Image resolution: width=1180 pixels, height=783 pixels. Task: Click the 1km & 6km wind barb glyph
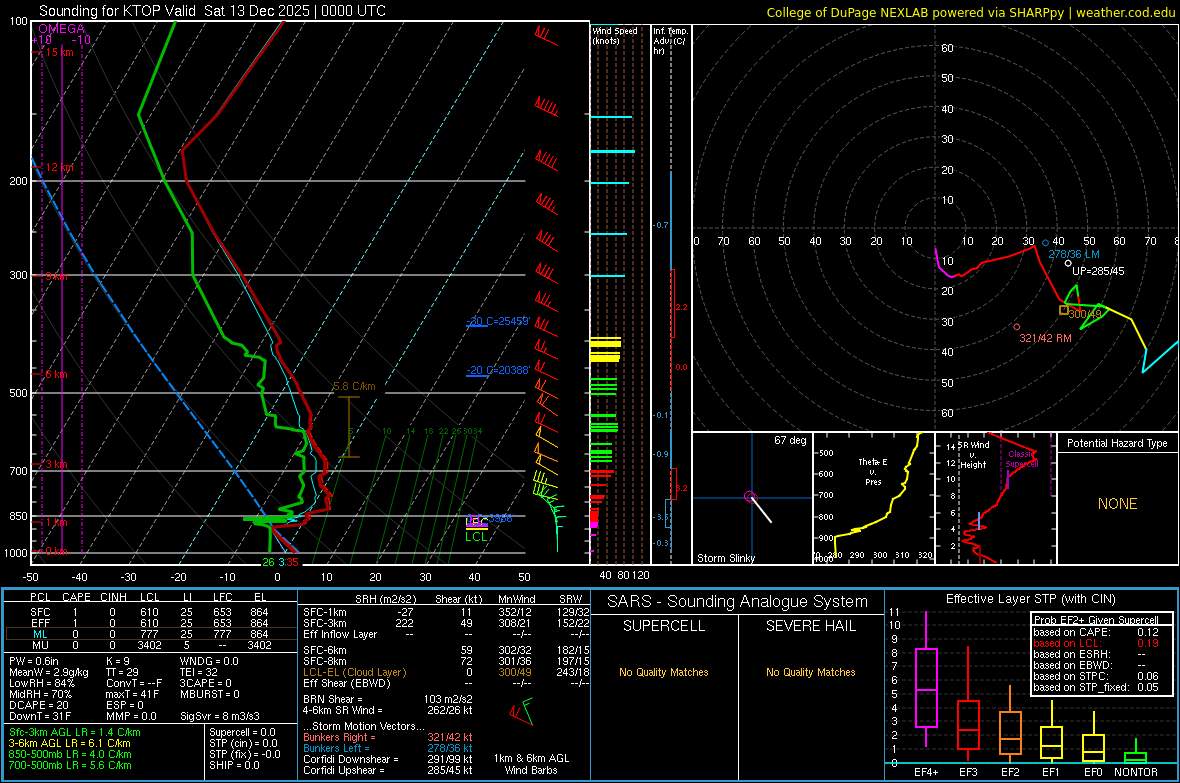coord(521,711)
